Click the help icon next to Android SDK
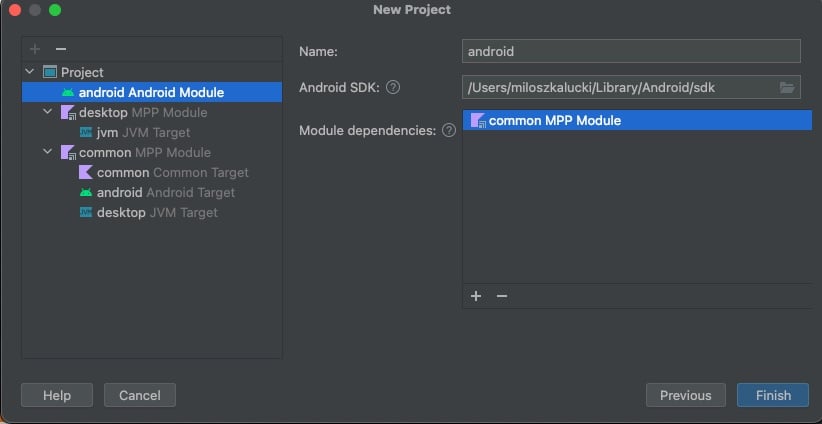822x424 pixels. tap(393, 87)
